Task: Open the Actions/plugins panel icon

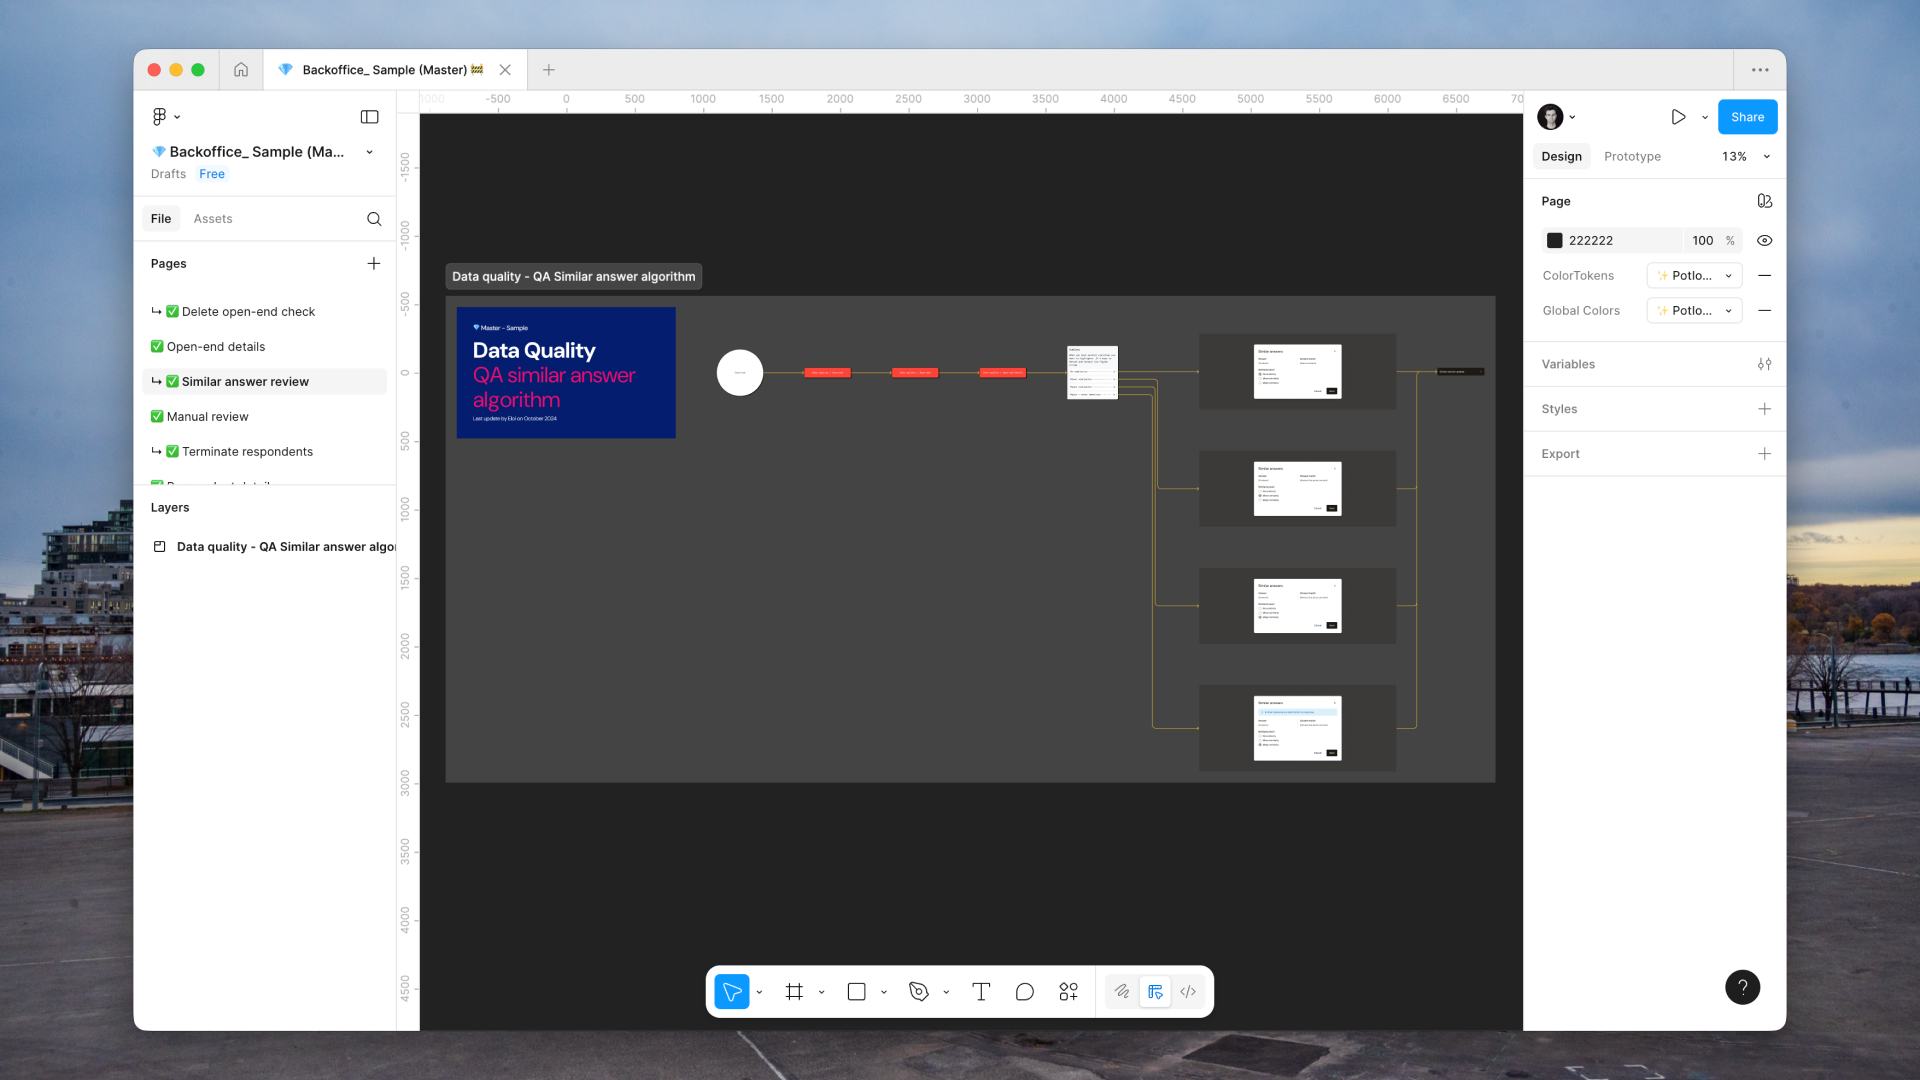Action: click(1068, 991)
